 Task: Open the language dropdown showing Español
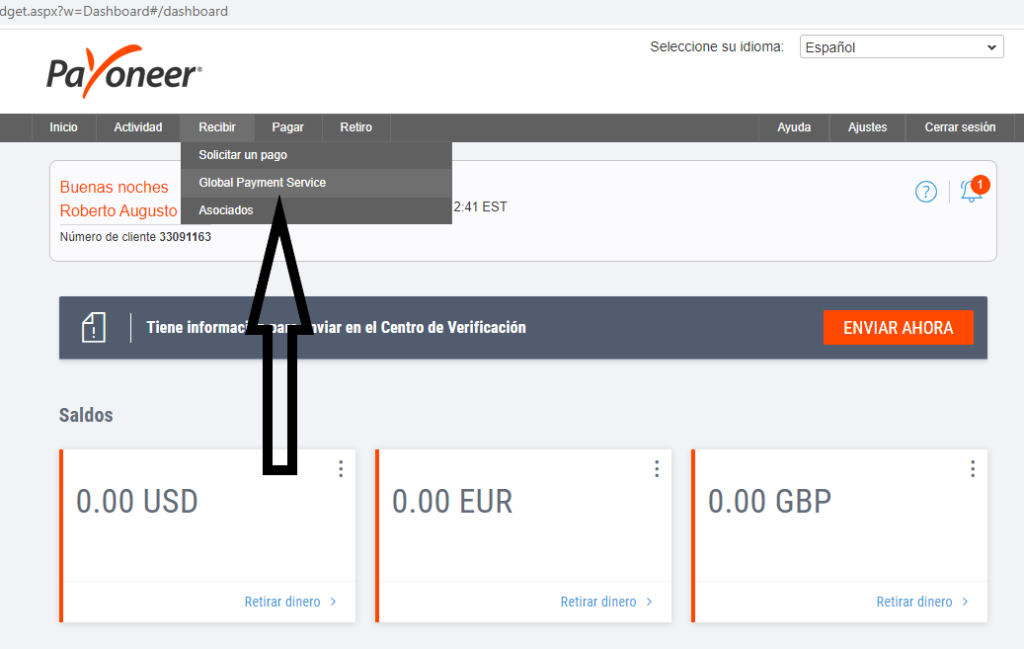901,47
